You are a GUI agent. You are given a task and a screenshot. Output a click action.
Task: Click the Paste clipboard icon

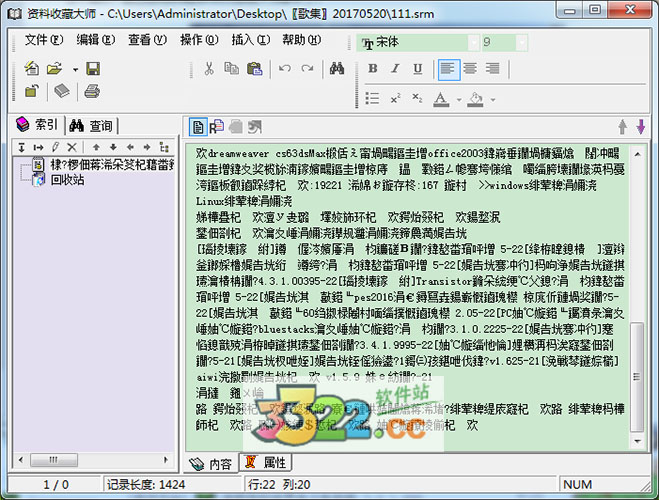point(254,68)
